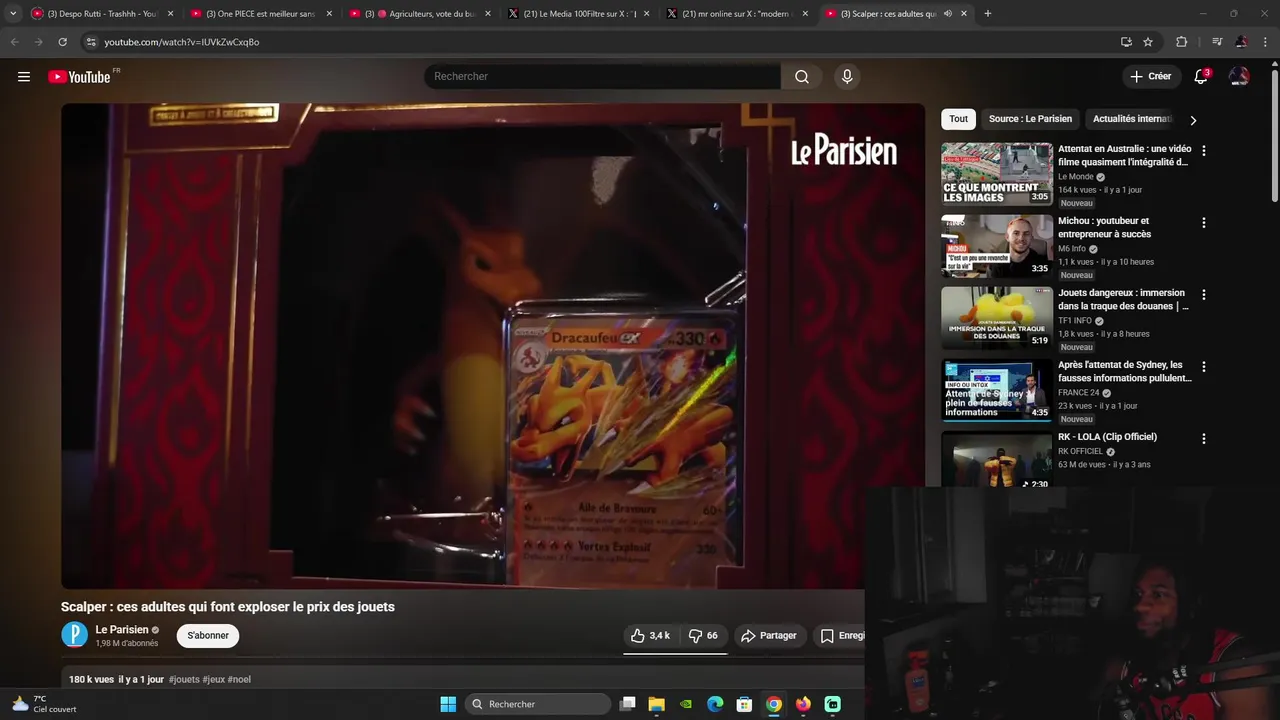
Task: Close the One PIECE tab
Action: [x=329, y=14]
